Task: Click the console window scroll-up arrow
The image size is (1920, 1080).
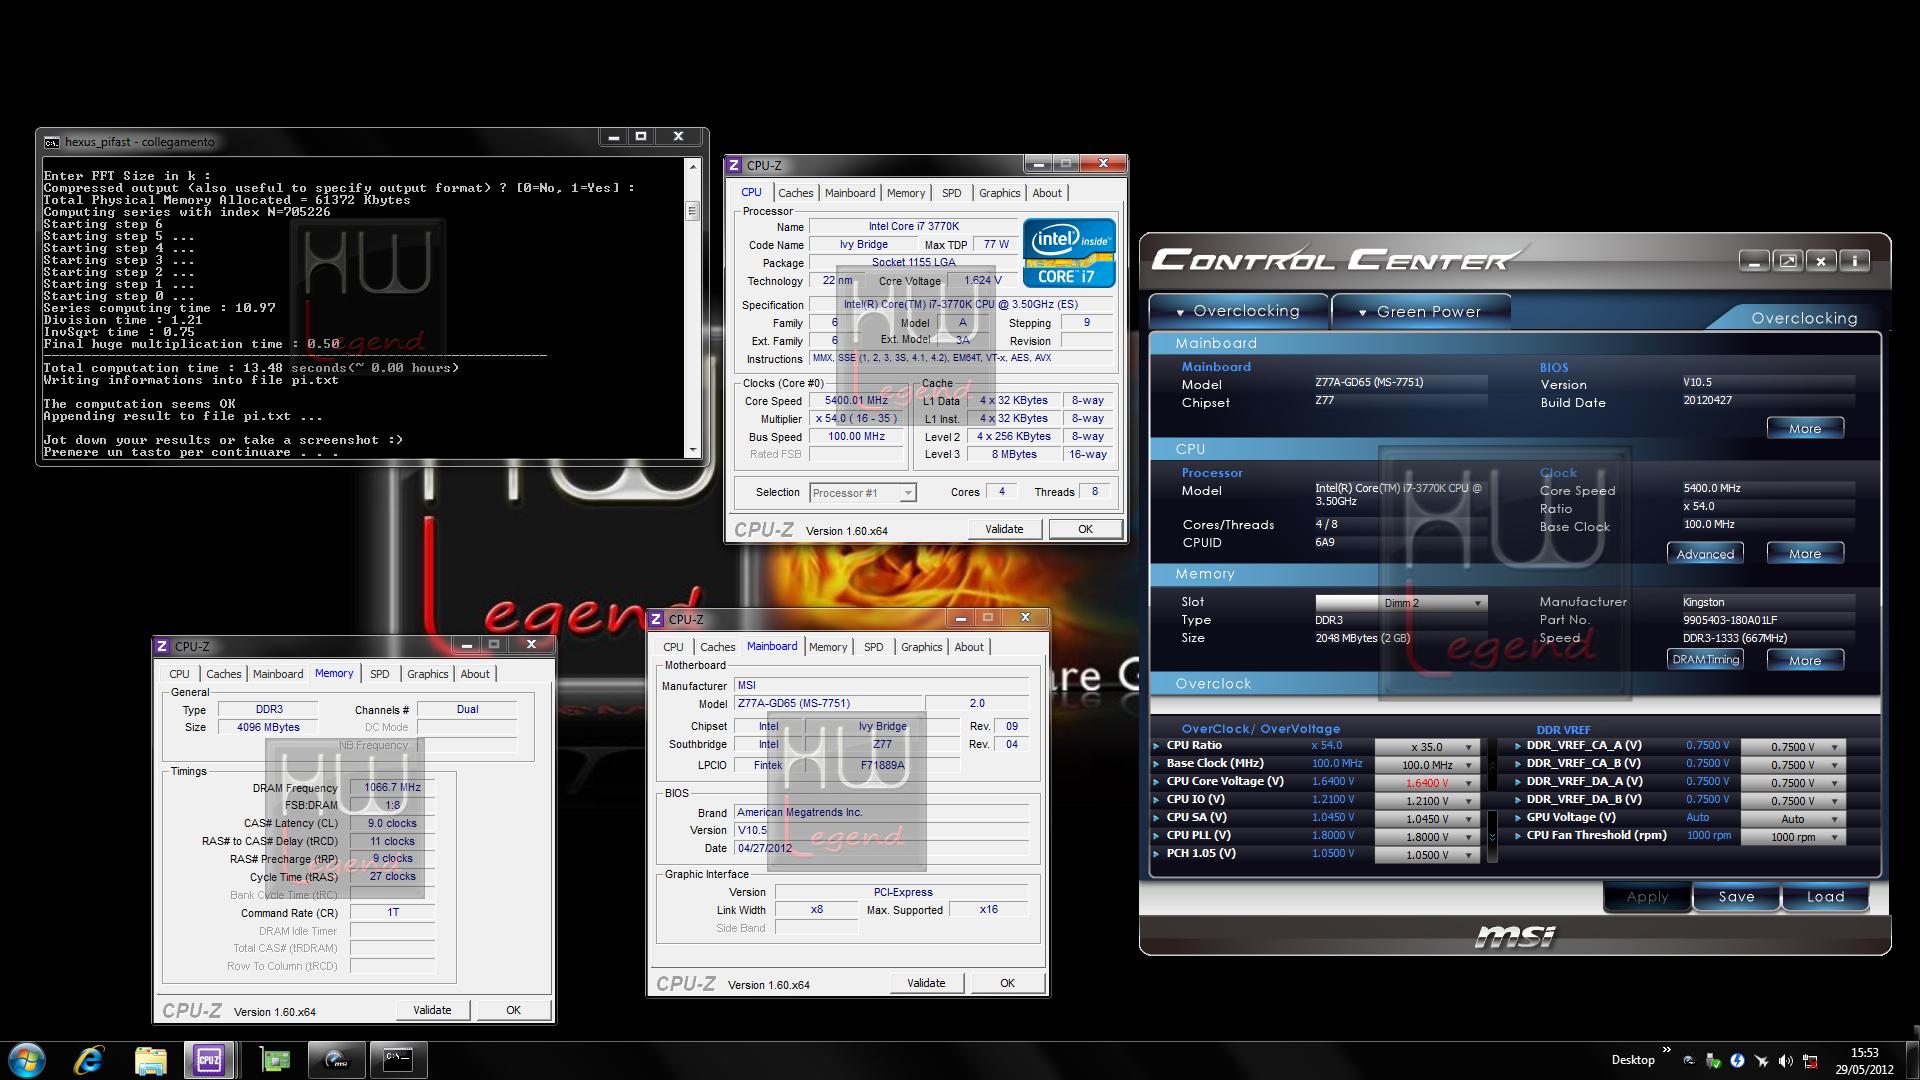Action: coord(692,166)
